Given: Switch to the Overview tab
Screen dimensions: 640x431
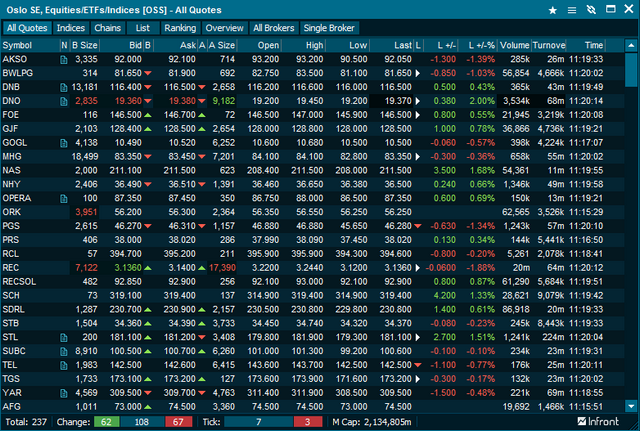Looking at the screenshot, I should [x=224, y=28].
